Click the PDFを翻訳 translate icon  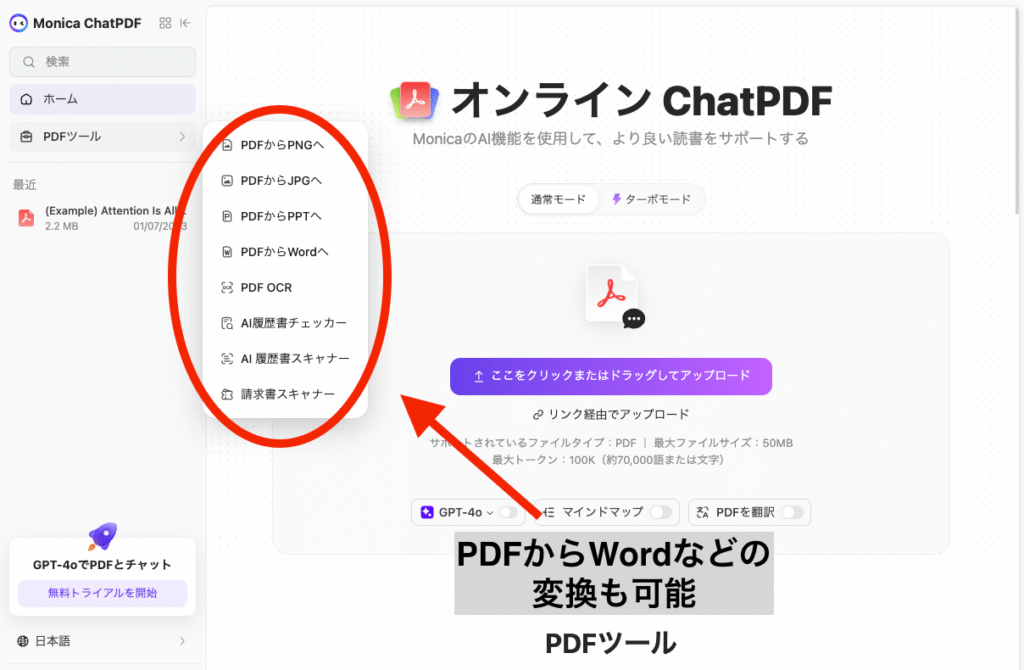[703, 513]
